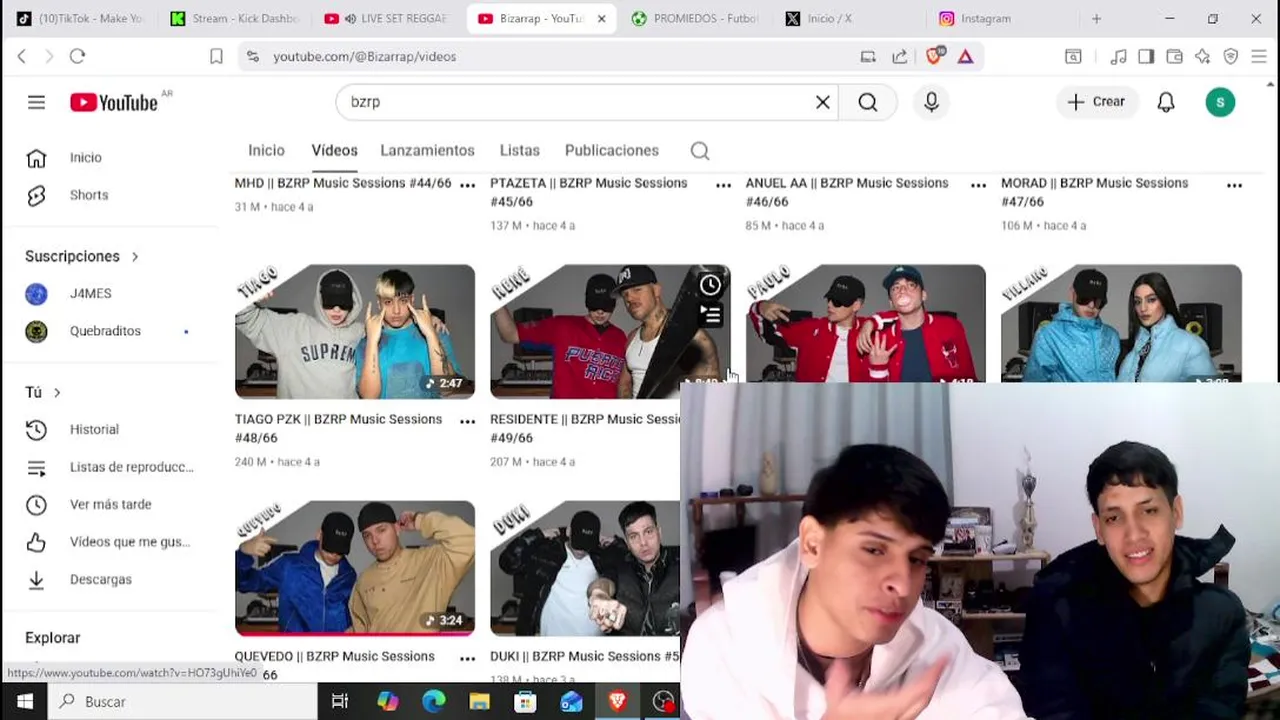This screenshot has width=1280, height=720.
Task: Open more options for PTAZETA session video
Action: [723, 185]
